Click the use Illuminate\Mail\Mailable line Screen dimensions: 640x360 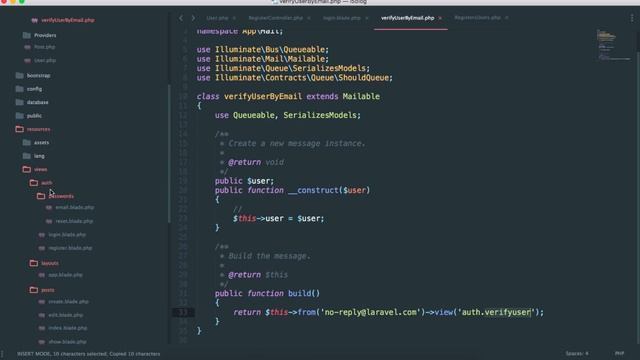coord(262,59)
